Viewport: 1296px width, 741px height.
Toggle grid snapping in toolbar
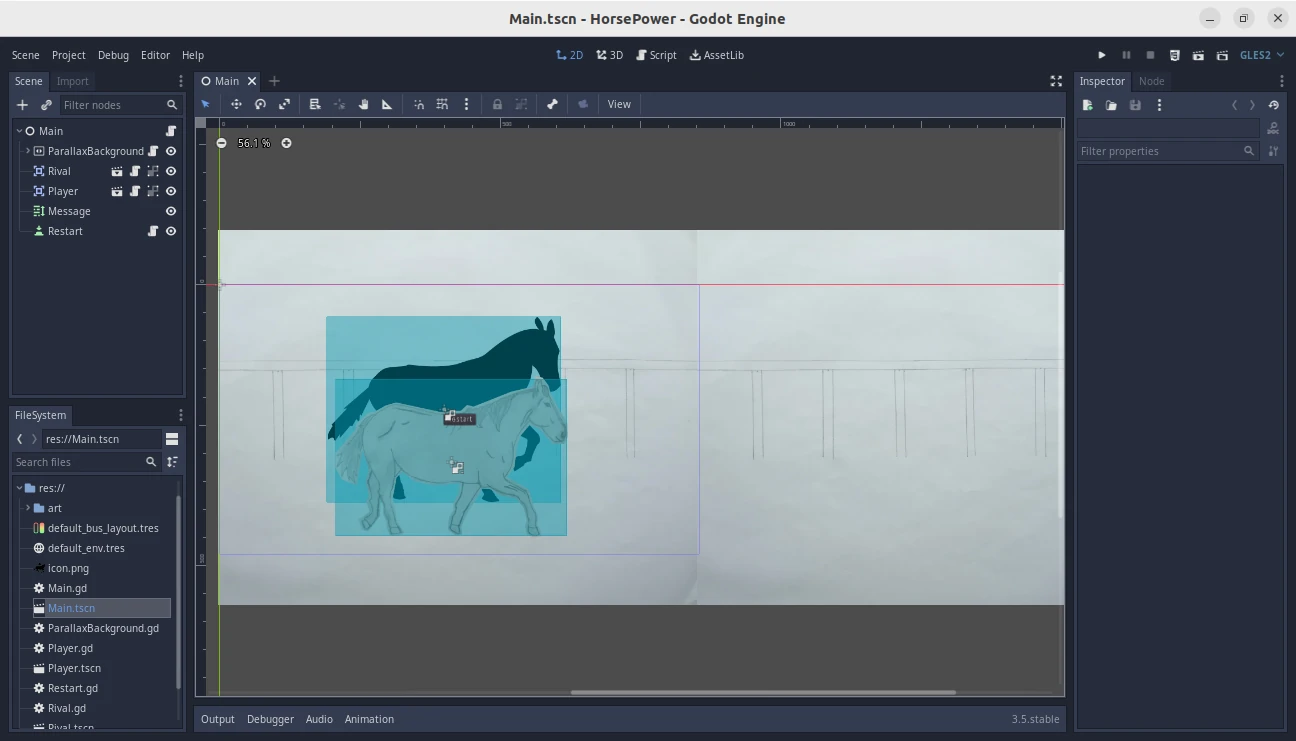click(x=442, y=104)
